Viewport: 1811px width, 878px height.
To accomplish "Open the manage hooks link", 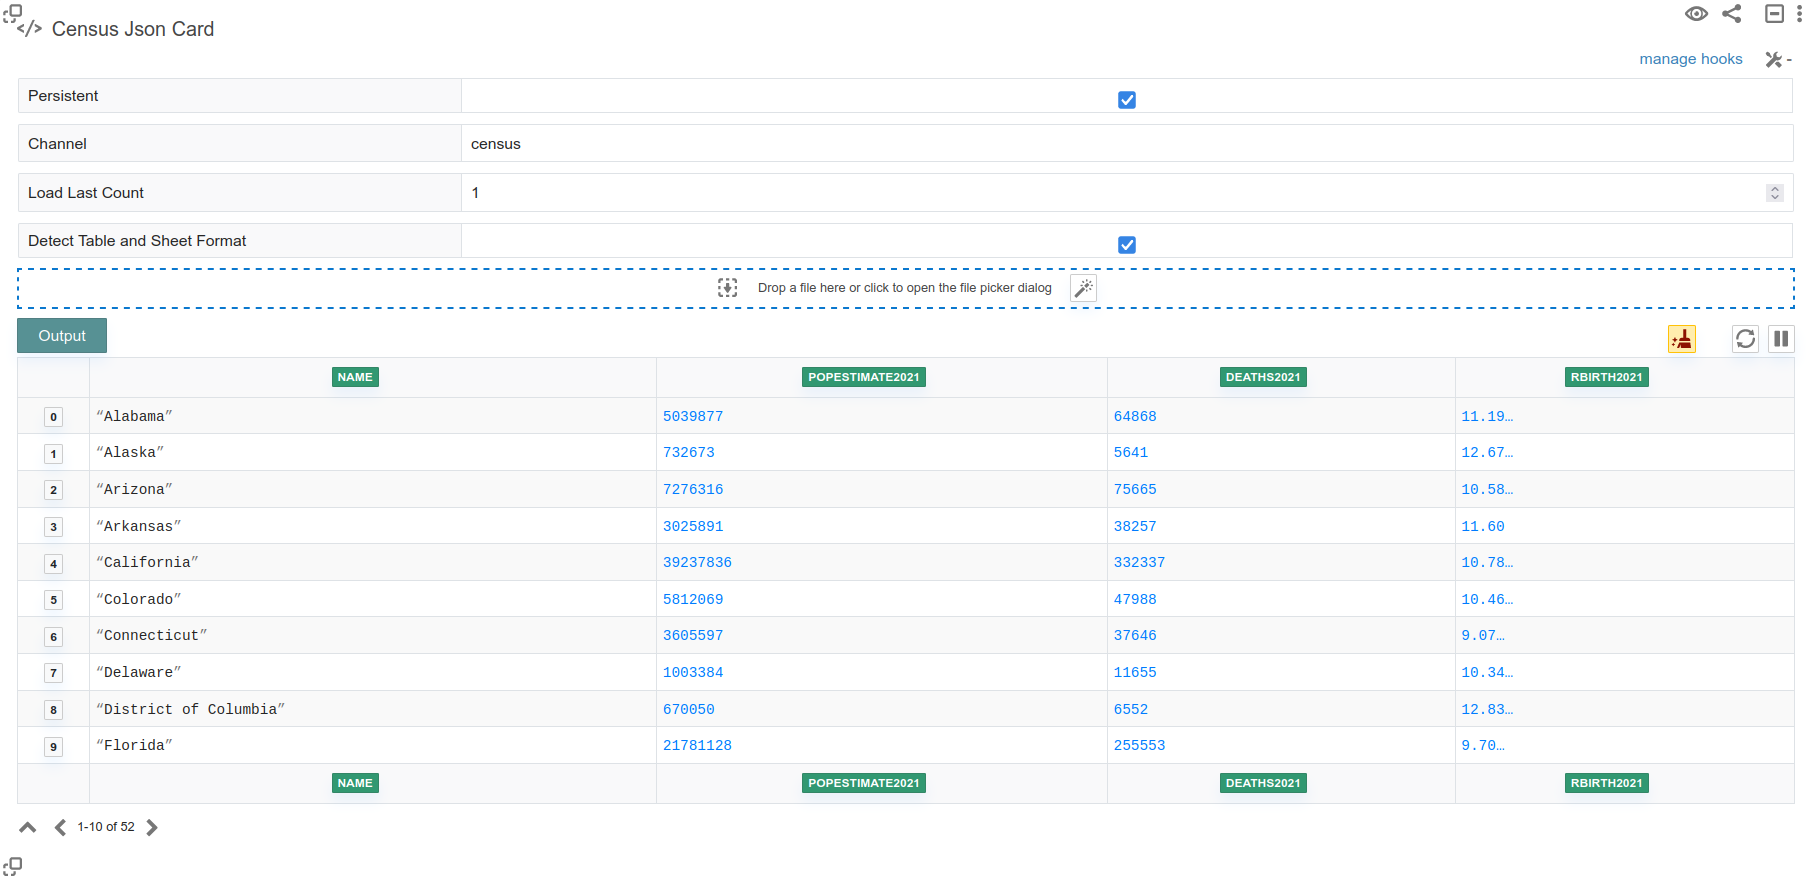I will point(1690,59).
